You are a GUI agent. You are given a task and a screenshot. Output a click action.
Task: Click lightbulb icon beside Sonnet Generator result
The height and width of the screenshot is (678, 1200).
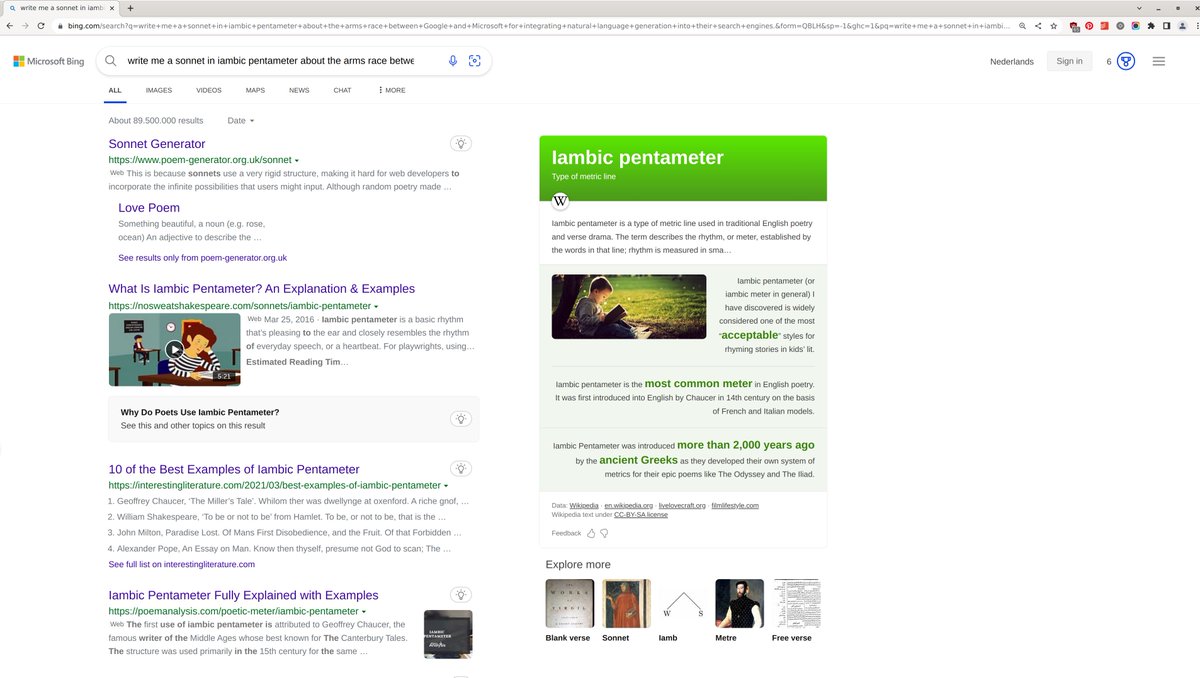pyautogui.click(x=461, y=143)
